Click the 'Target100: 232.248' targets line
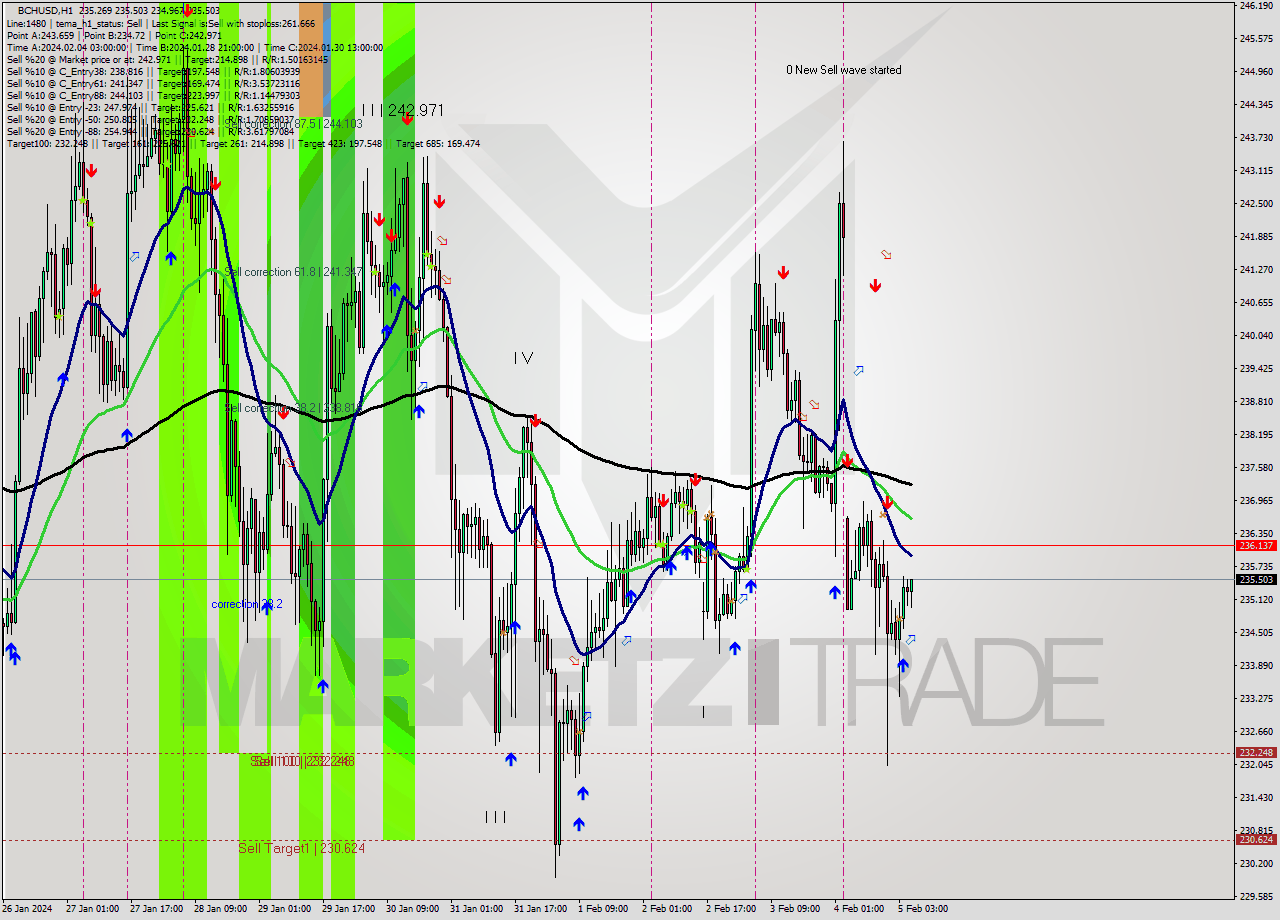 click(x=243, y=143)
